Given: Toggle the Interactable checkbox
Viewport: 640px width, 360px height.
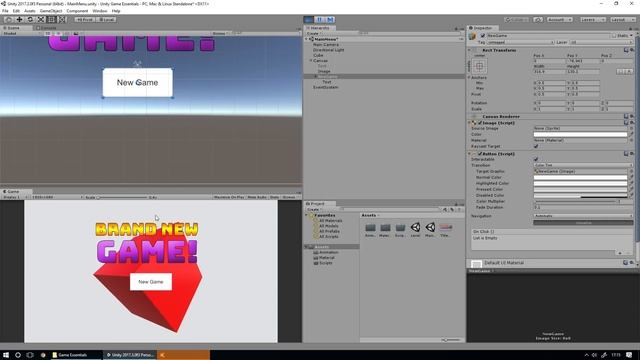Looking at the screenshot, I should click(536, 159).
